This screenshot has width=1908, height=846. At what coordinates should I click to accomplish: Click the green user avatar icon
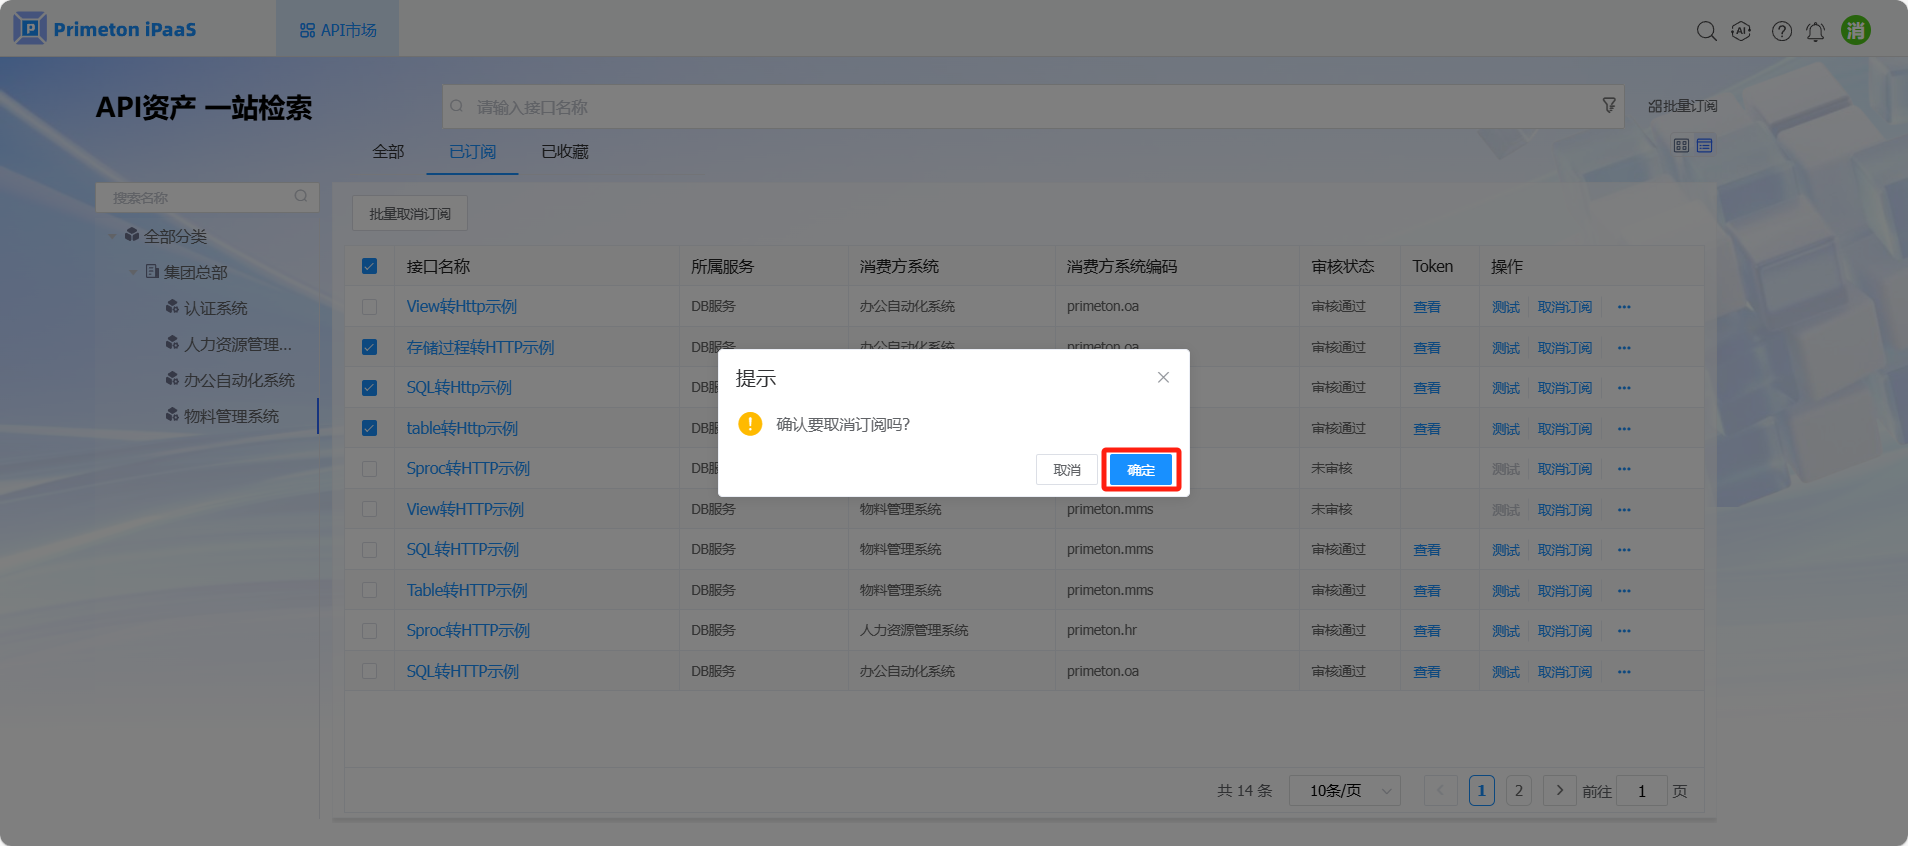tap(1855, 30)
